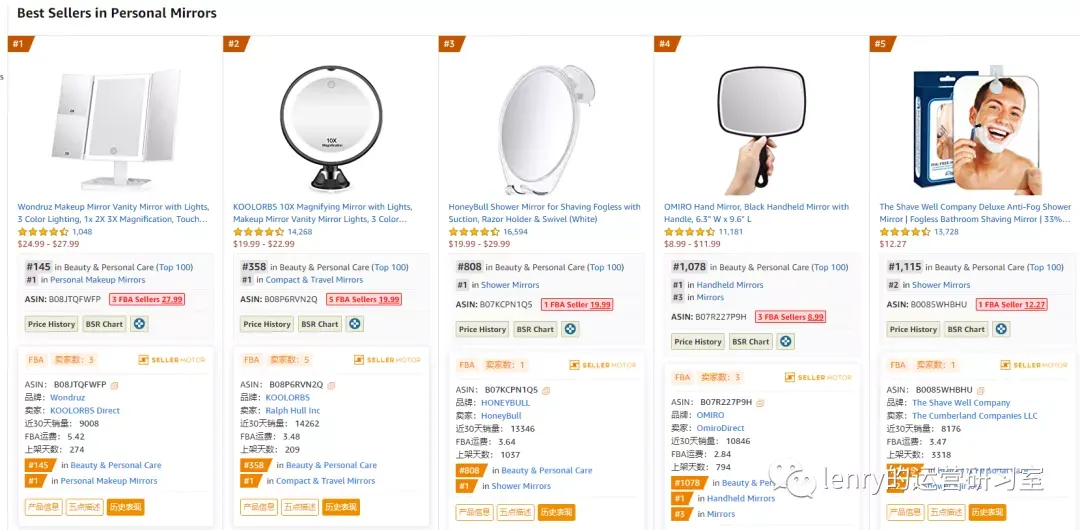Open HoneyBull Shower Mirror product title link

point(545,213)
